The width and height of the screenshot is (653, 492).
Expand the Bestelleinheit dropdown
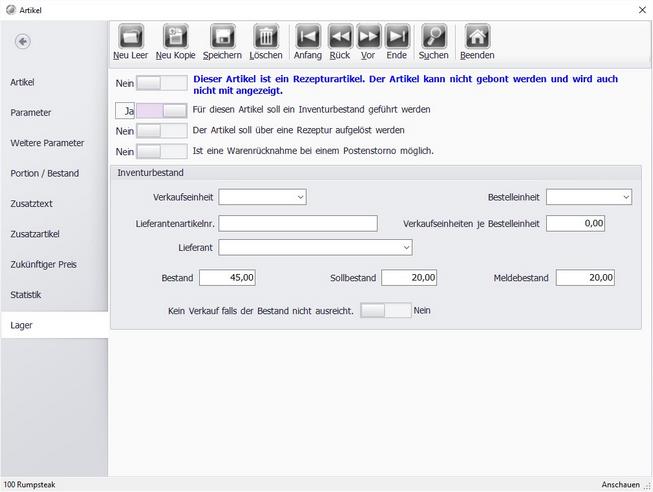tap(589, 197)
